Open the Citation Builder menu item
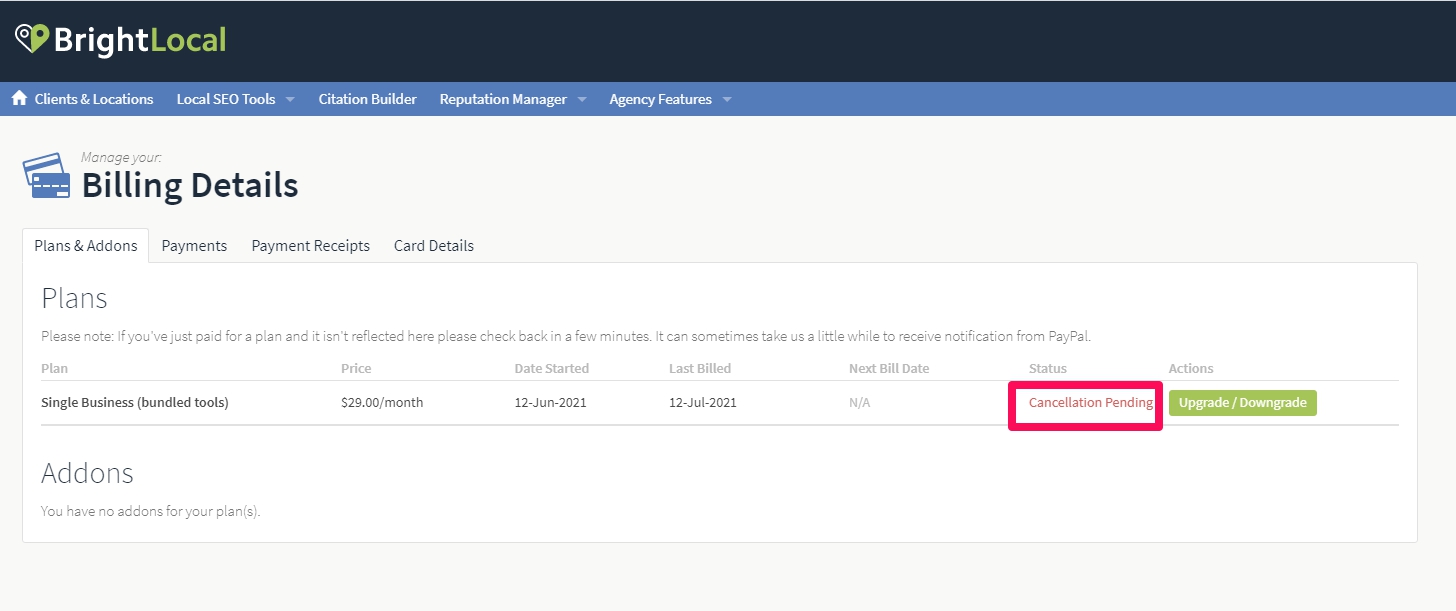 click(367, 99)
